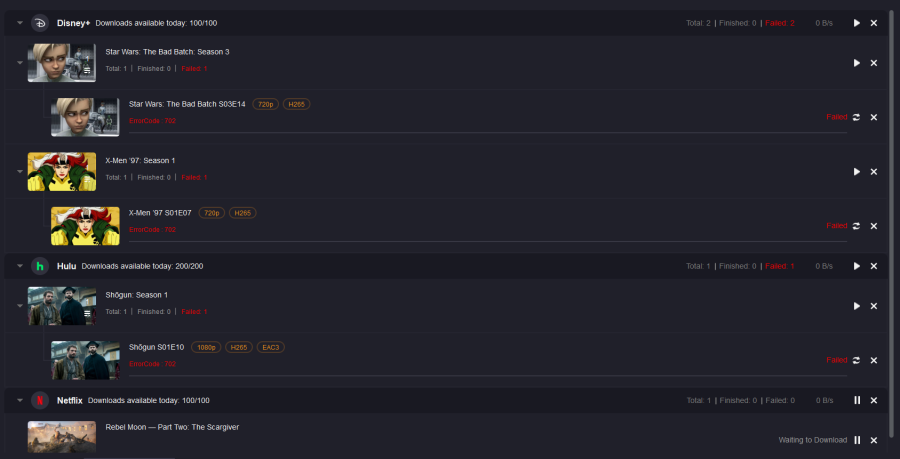The width and height of the screenshot is (900, 459).
Task: Delete the Bad Batch S03E14 episode entry
Action: (874, 117)
